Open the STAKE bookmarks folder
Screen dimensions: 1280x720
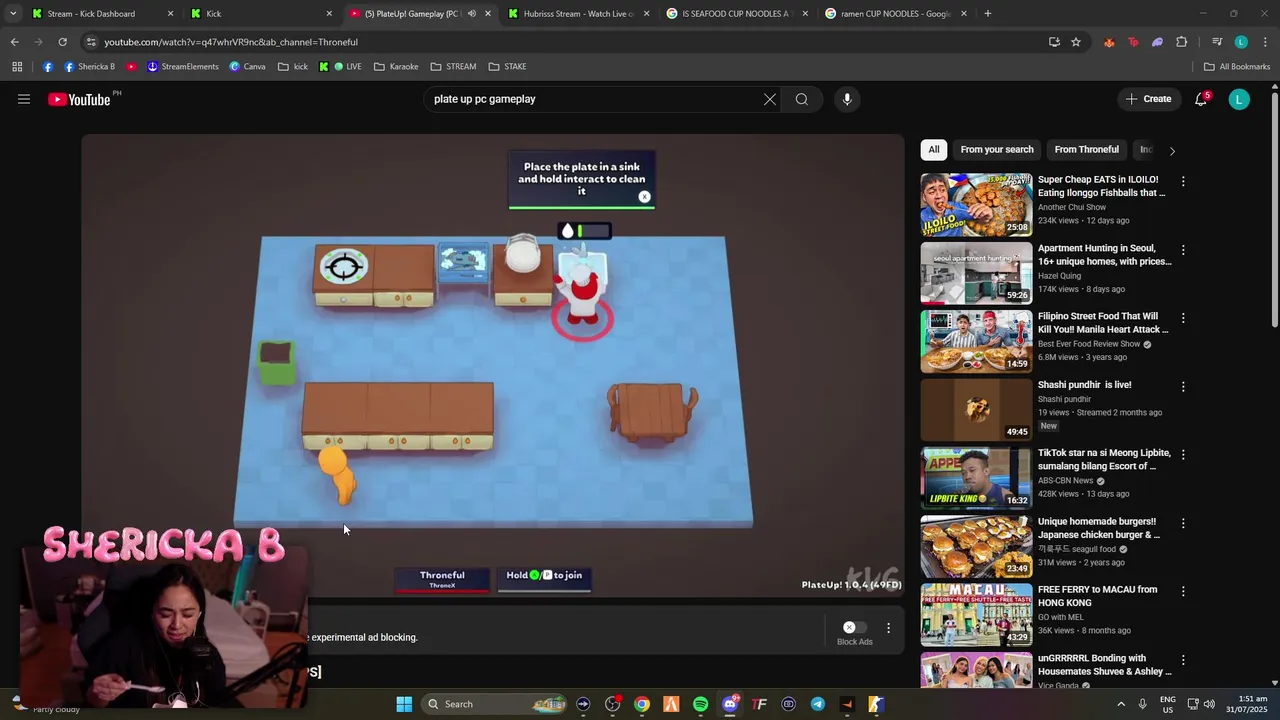pyautogui.click(x=507, y=67)
